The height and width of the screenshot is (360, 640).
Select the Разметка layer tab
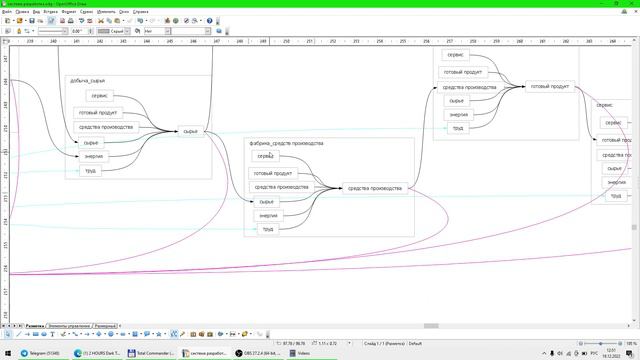coord(35,326)
